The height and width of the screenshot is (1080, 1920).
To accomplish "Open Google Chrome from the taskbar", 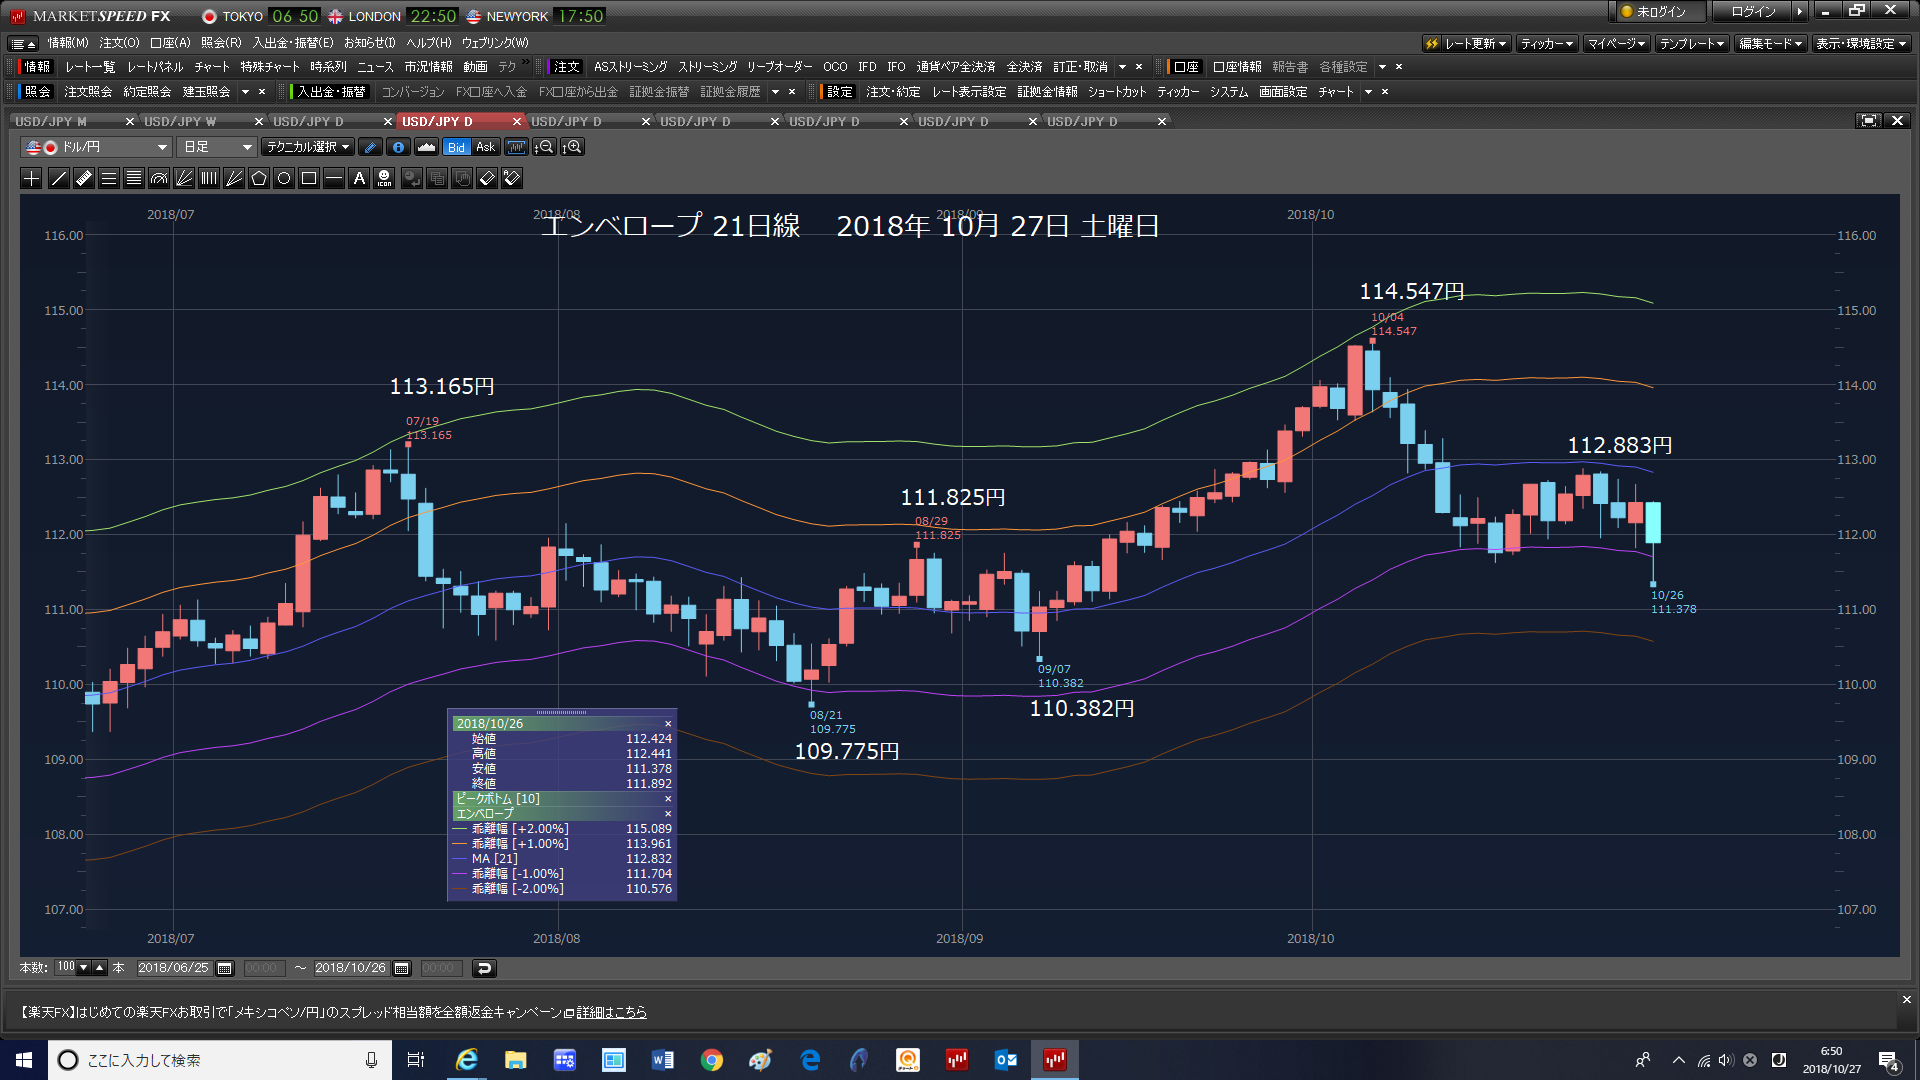I will point(712,1060).
